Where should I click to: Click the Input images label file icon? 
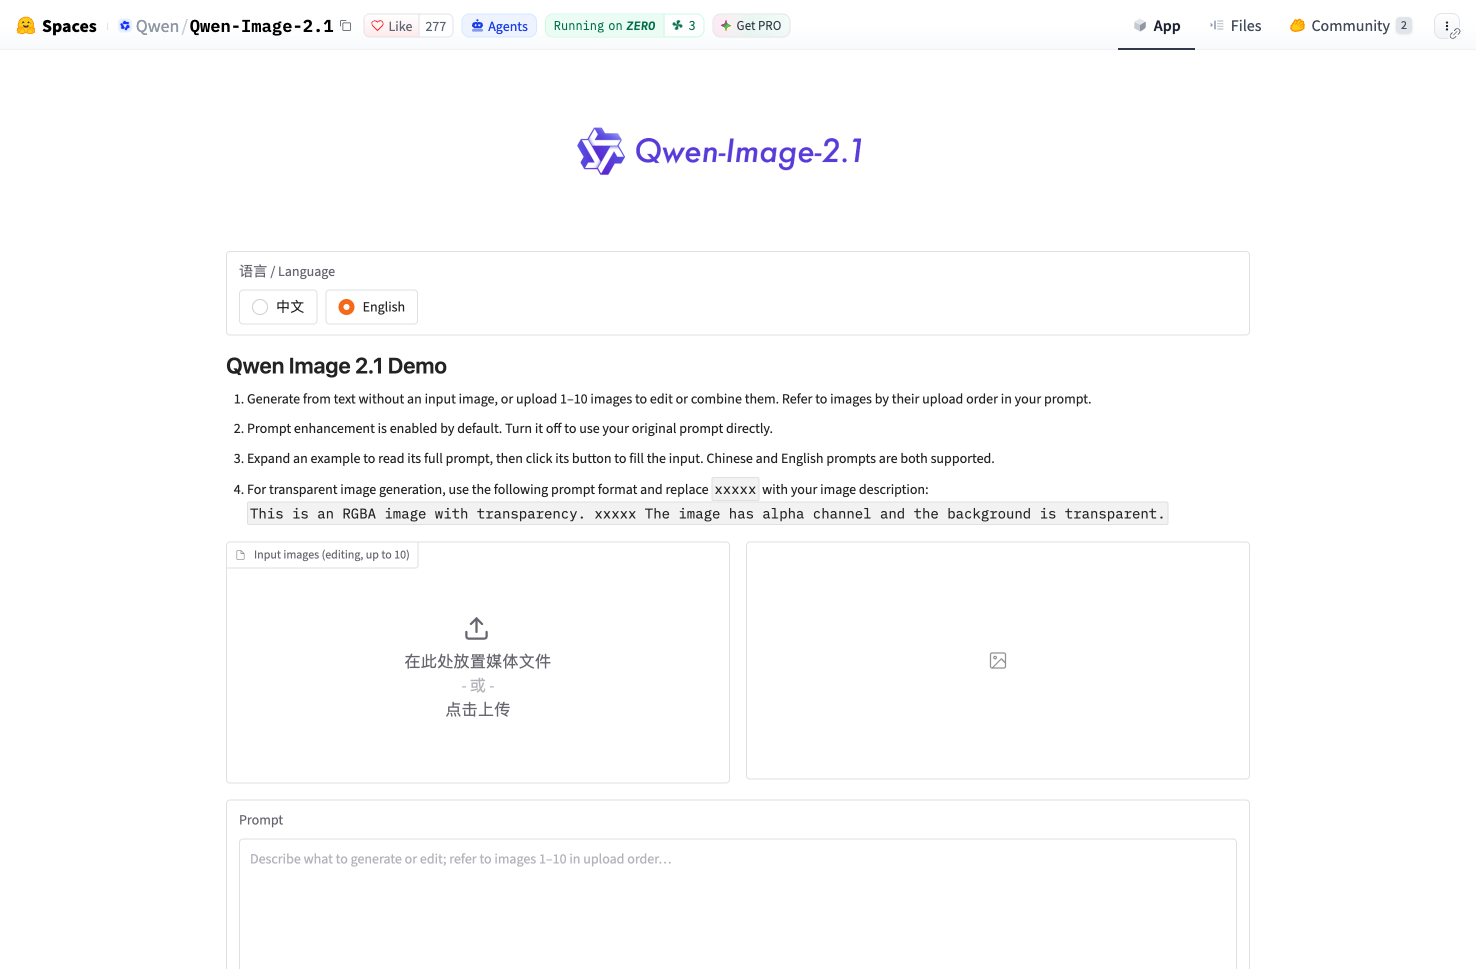(x=240, y=555)
